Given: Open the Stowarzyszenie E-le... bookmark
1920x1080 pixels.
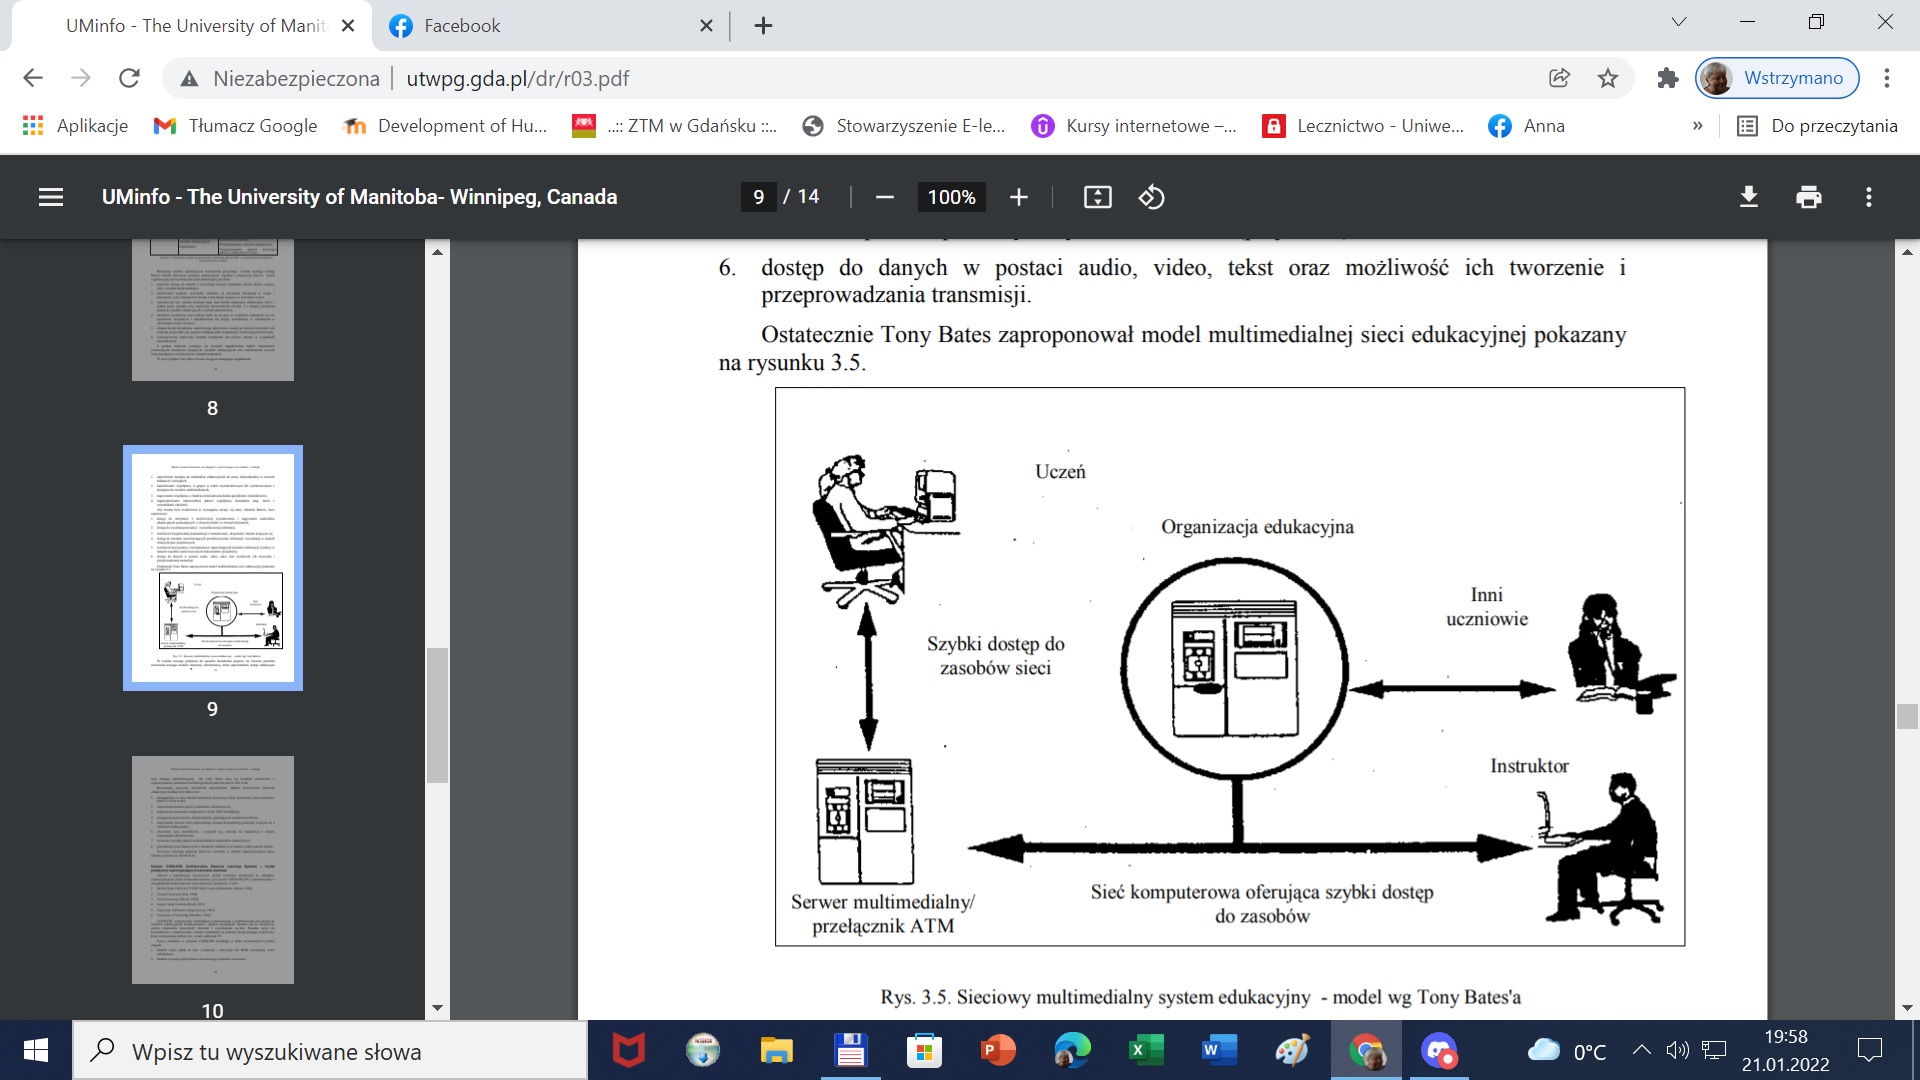Looking at the screenshot, I should (x=904, y=126).
